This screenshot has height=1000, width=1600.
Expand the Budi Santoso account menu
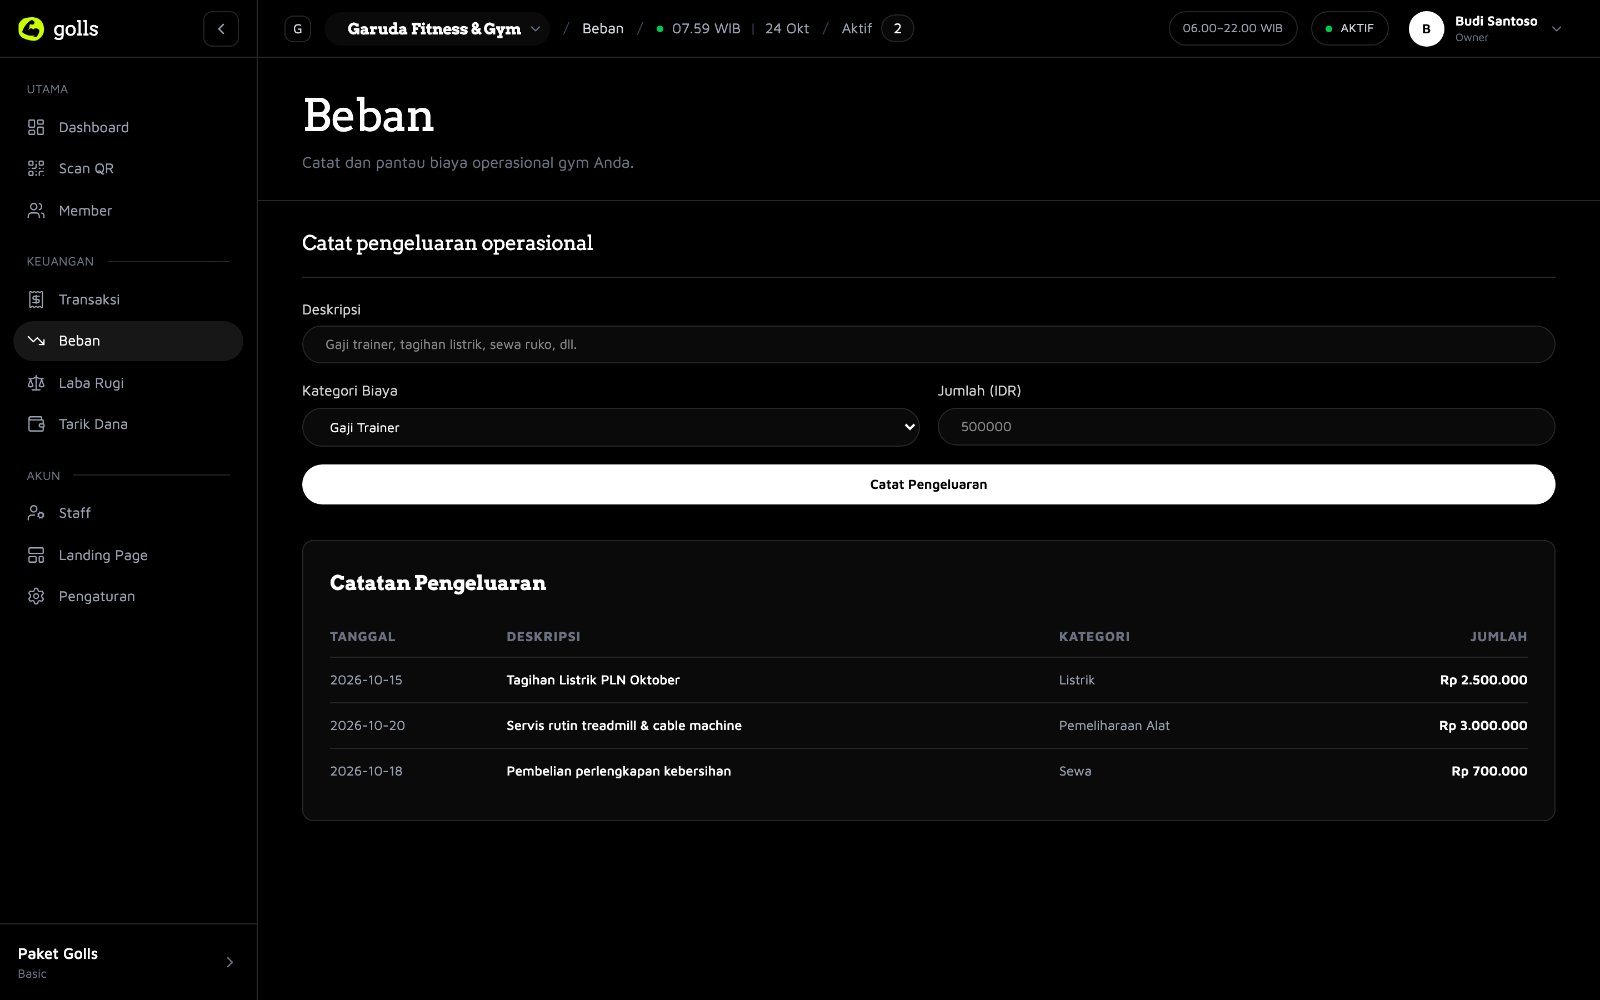coord(1486,29)
